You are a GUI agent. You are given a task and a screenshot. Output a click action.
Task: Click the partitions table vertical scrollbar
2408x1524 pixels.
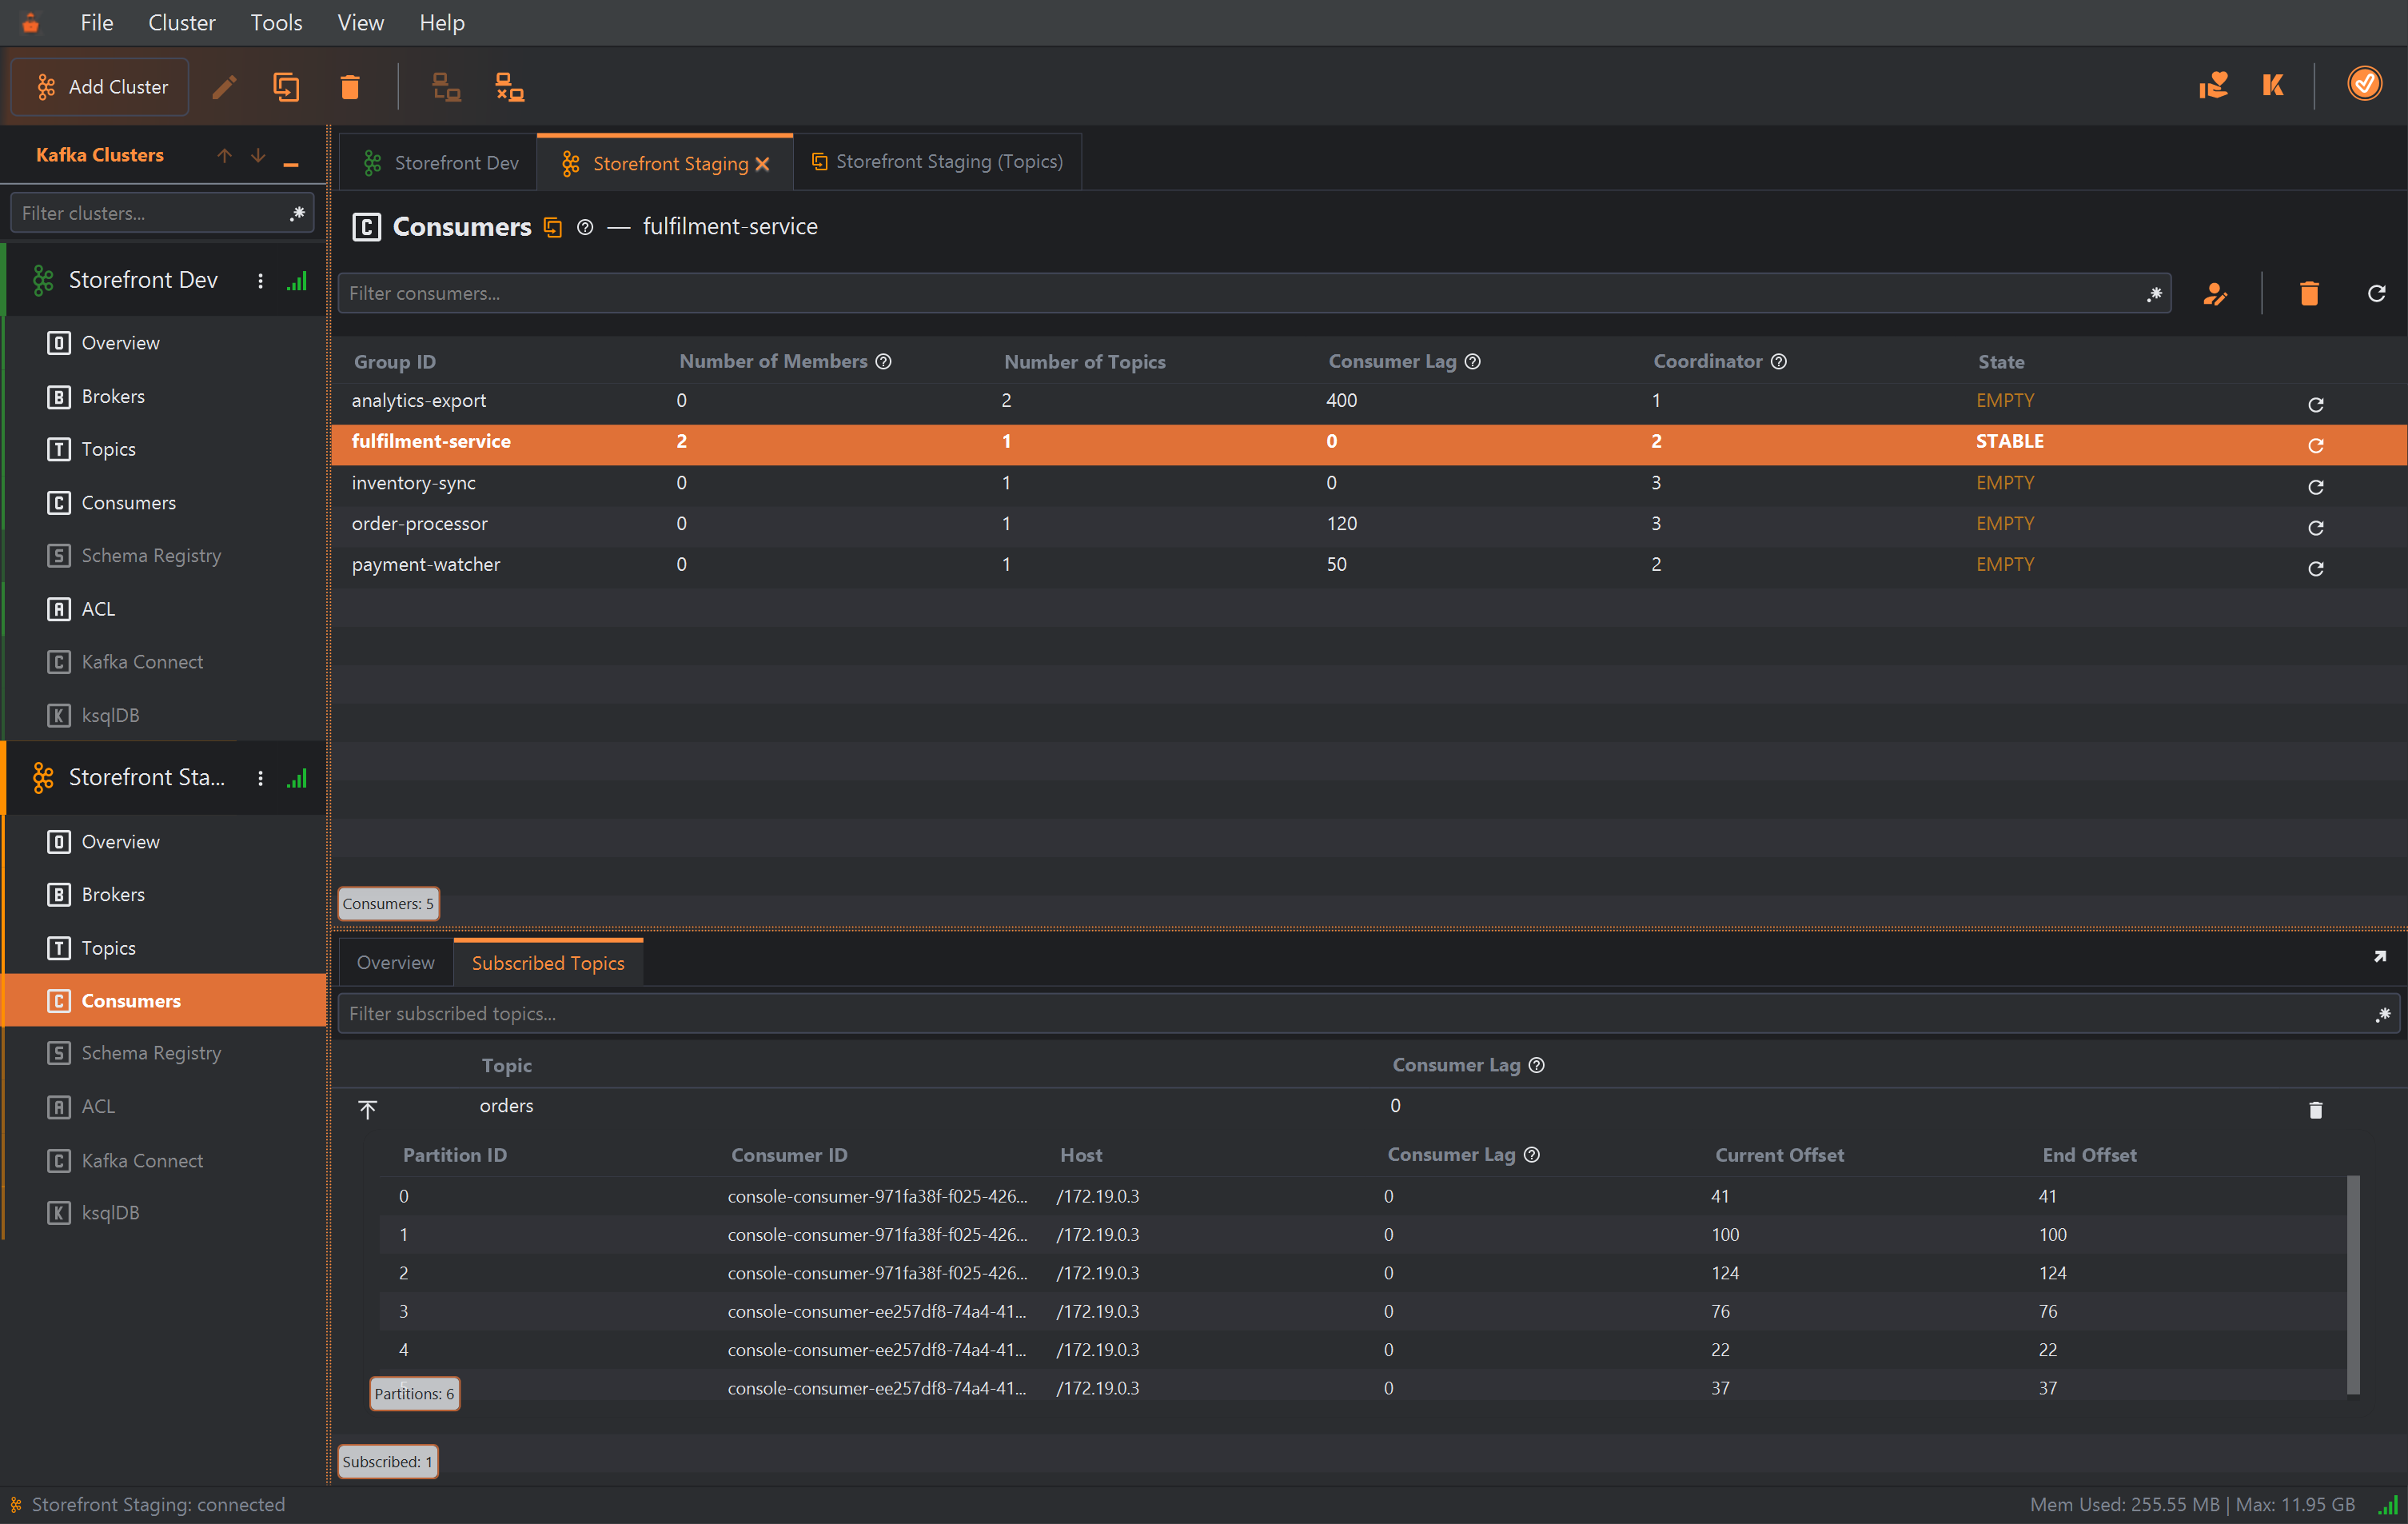click(x=2353, y=1284)
